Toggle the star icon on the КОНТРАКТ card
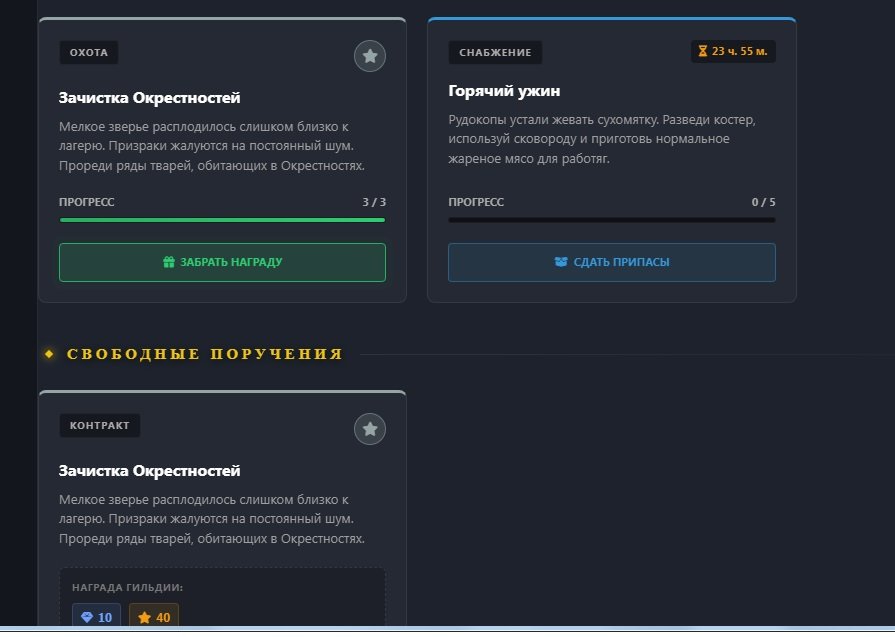The image size is (895, 637). coord(370,429)
